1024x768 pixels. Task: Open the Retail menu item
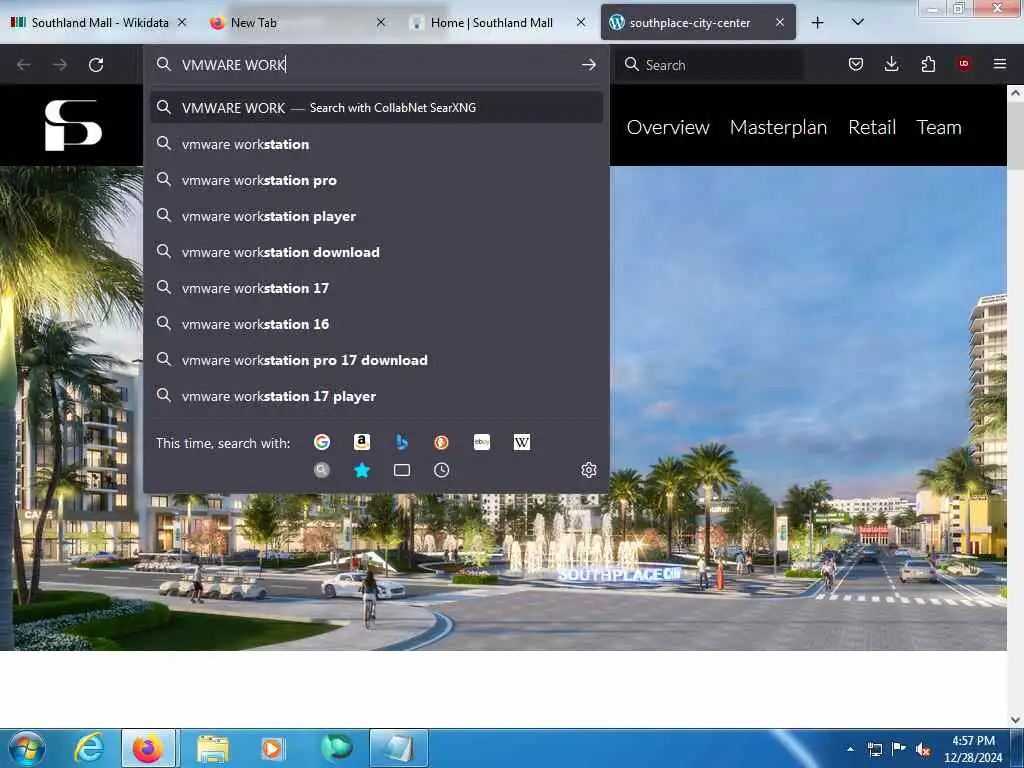[871, 127]
